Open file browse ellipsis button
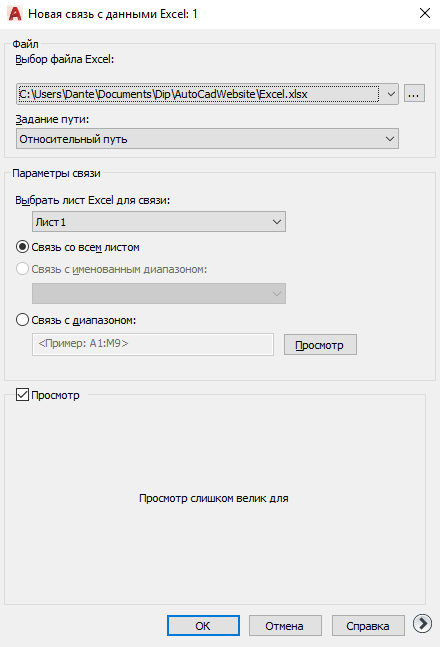Screen dimensions: 440x647 tap(414, 94)
